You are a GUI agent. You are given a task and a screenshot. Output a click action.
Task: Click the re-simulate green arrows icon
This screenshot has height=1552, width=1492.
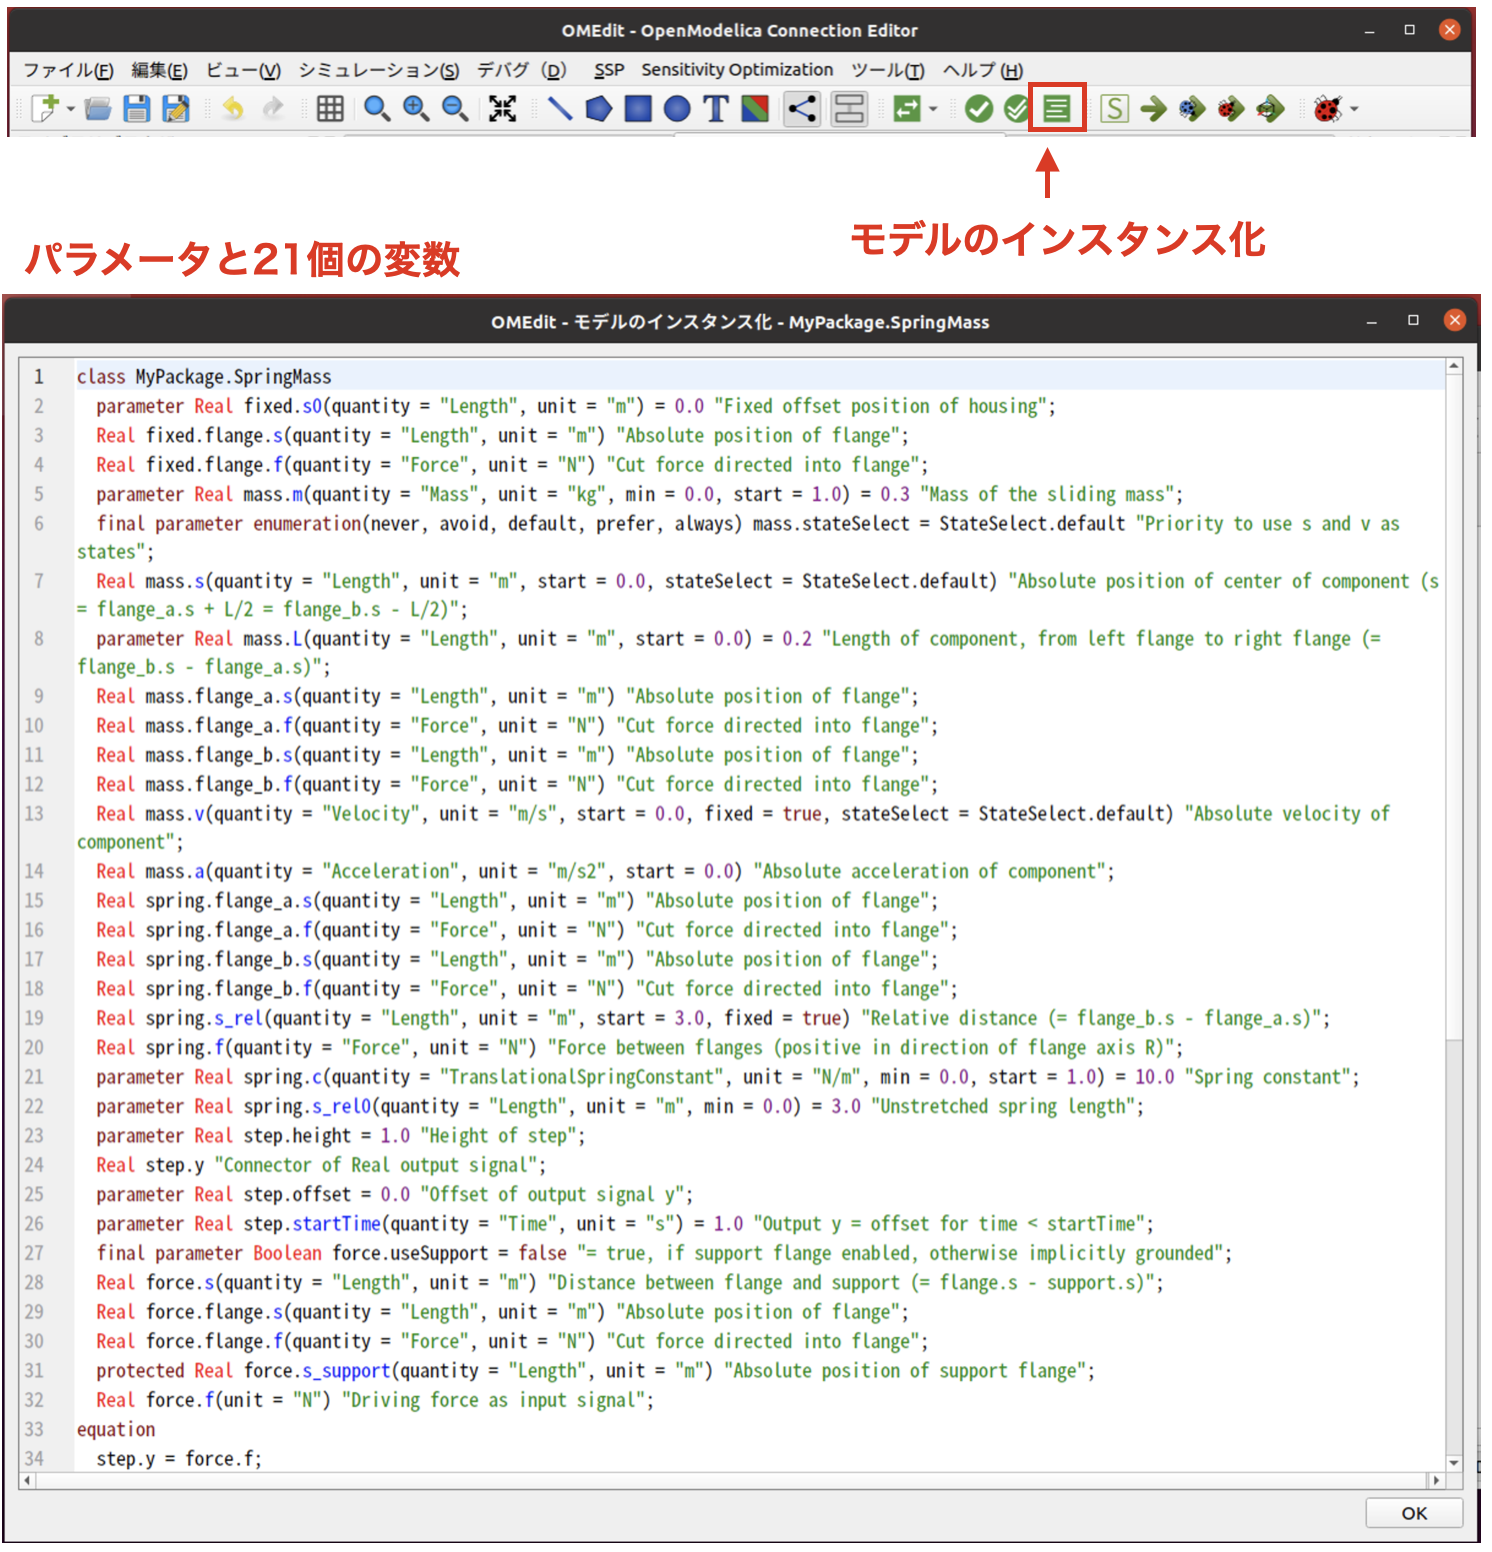[x=906, y=108]
